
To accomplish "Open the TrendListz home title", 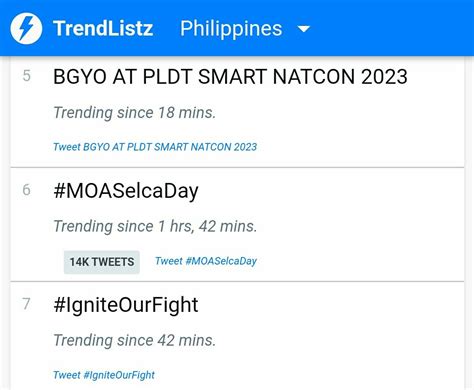I will coord(103,28).
